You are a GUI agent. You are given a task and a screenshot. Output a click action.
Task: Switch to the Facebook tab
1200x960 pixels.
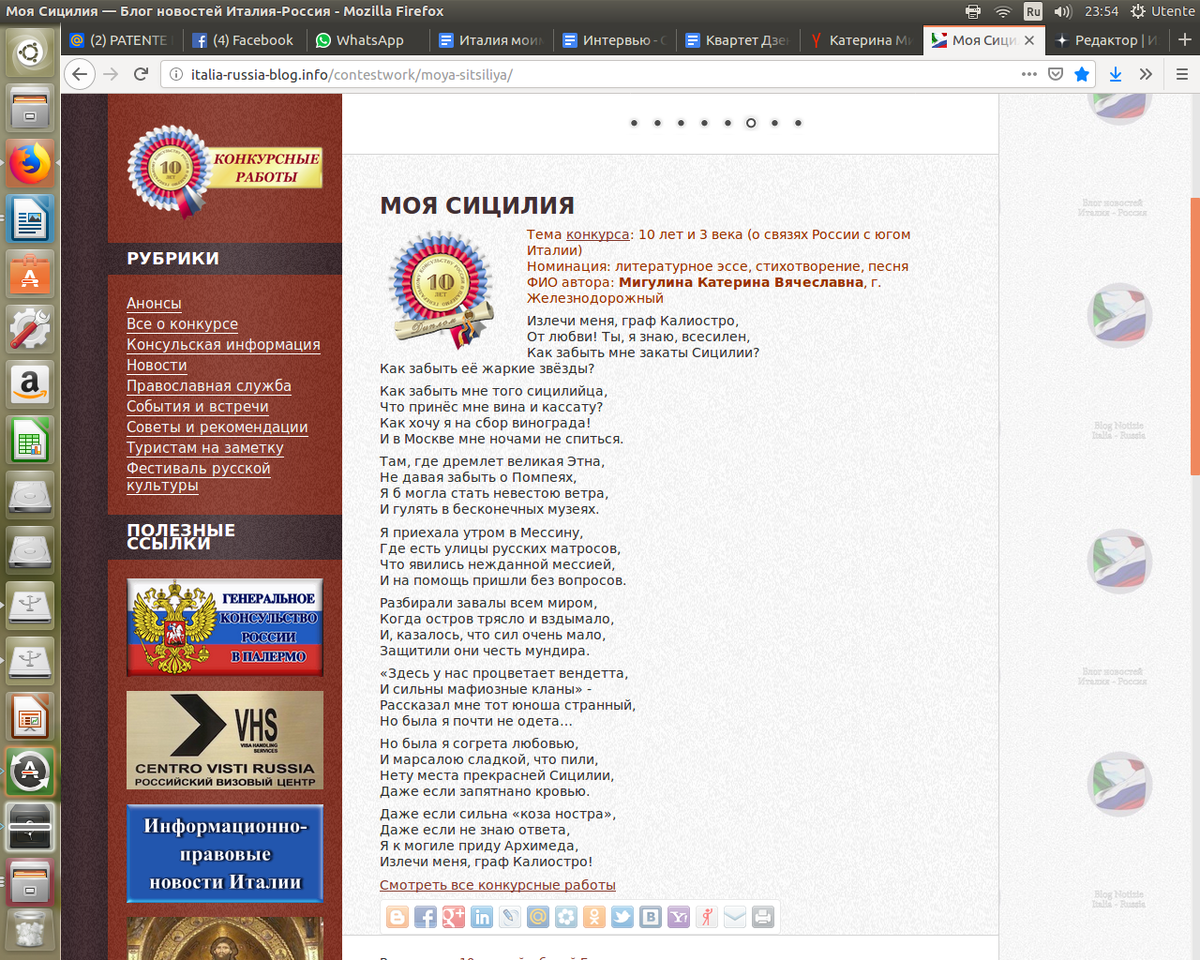[244, 40]
